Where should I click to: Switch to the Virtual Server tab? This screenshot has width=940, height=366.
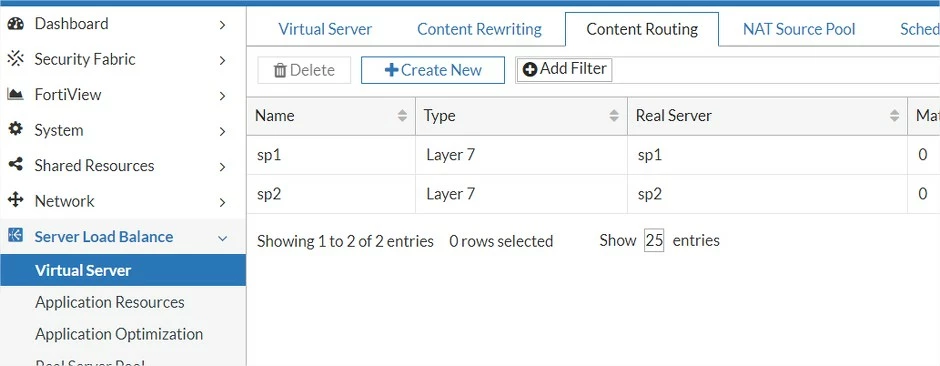325,29
